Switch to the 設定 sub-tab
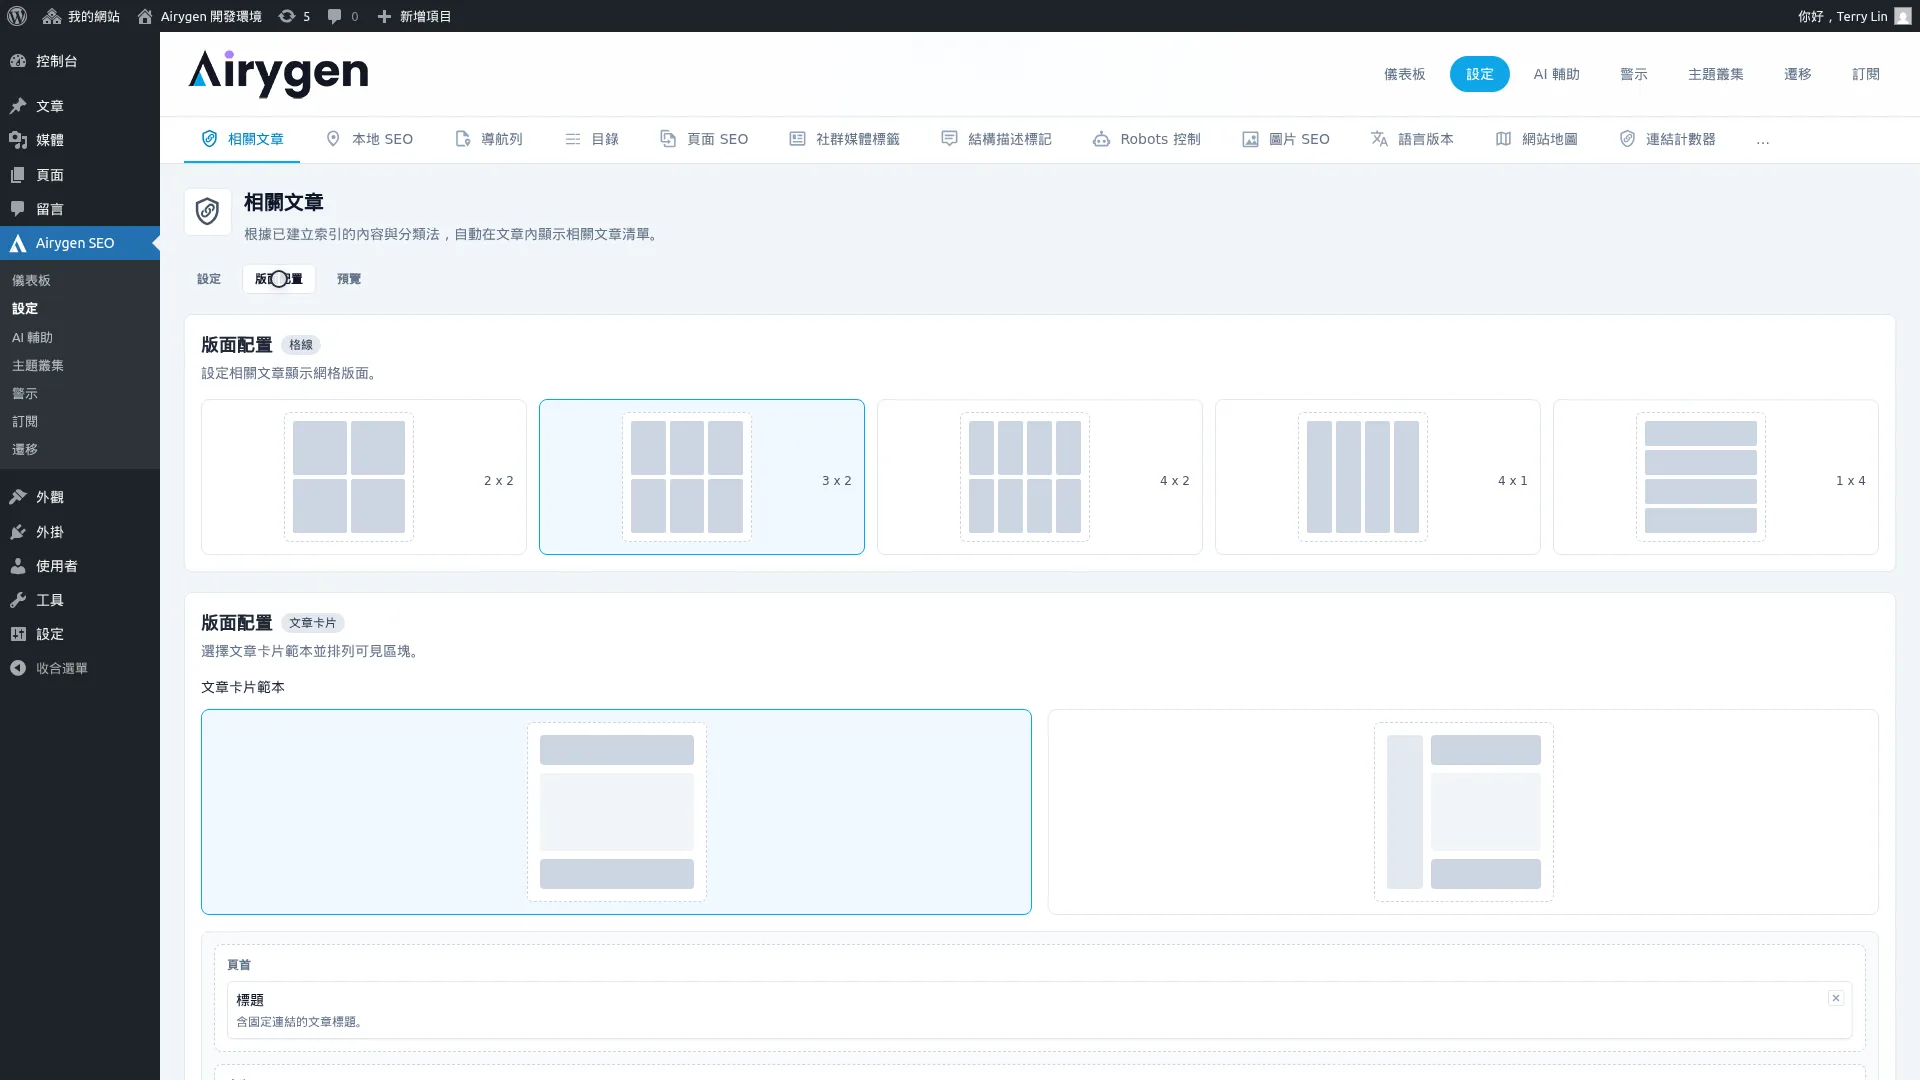The image size is (1920, 1080). pos(209,279)
